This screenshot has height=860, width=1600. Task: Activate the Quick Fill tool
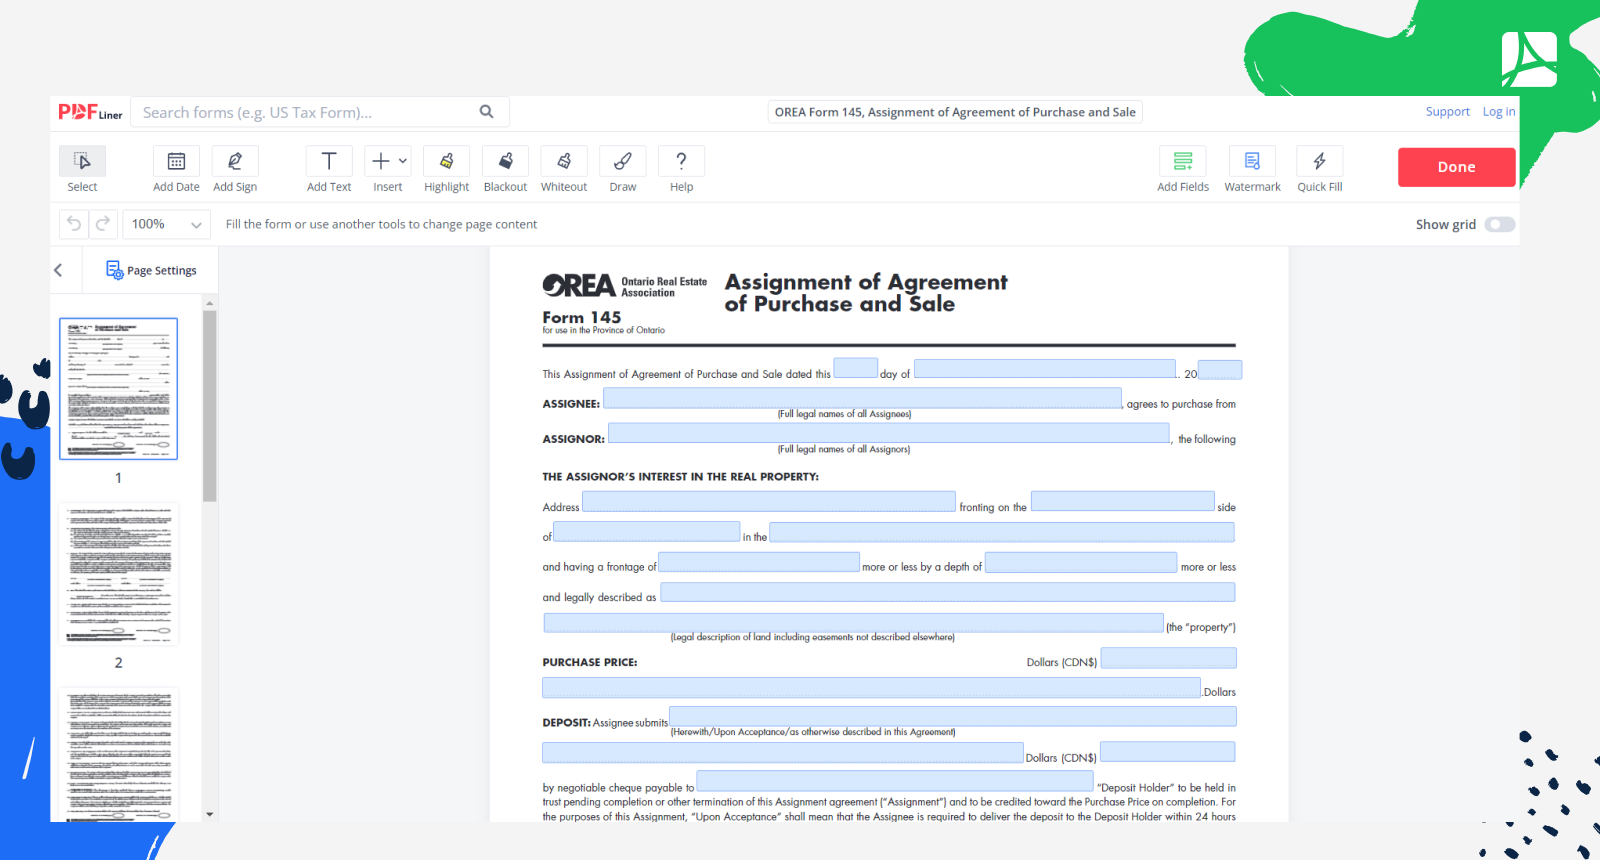[1320, 170]
